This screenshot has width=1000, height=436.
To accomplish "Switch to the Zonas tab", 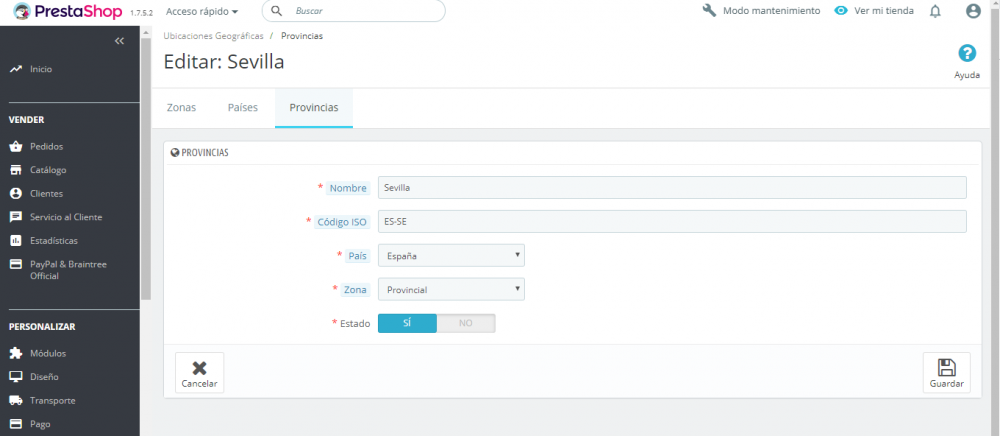I will 181,107.
